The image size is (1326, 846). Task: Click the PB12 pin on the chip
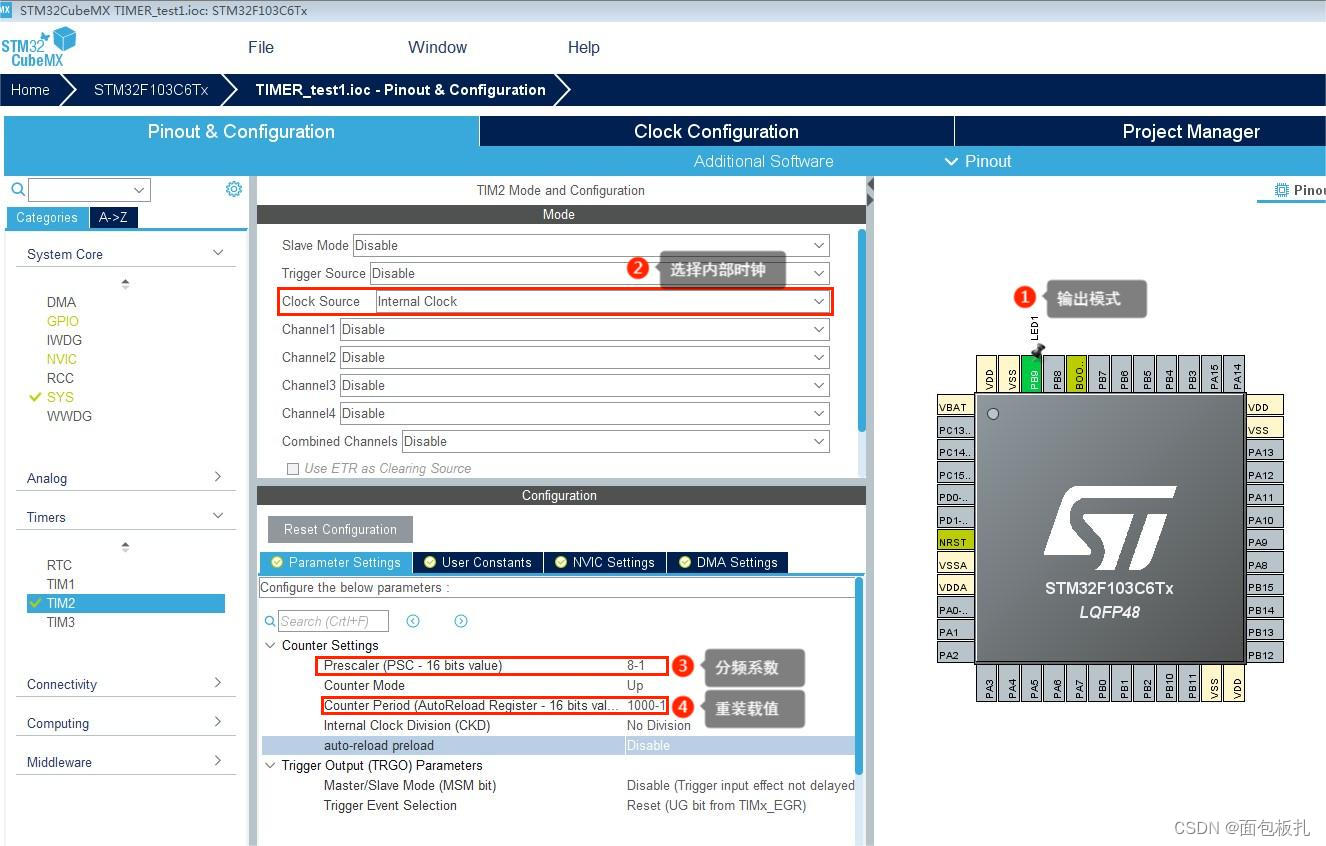[1264, 655]
